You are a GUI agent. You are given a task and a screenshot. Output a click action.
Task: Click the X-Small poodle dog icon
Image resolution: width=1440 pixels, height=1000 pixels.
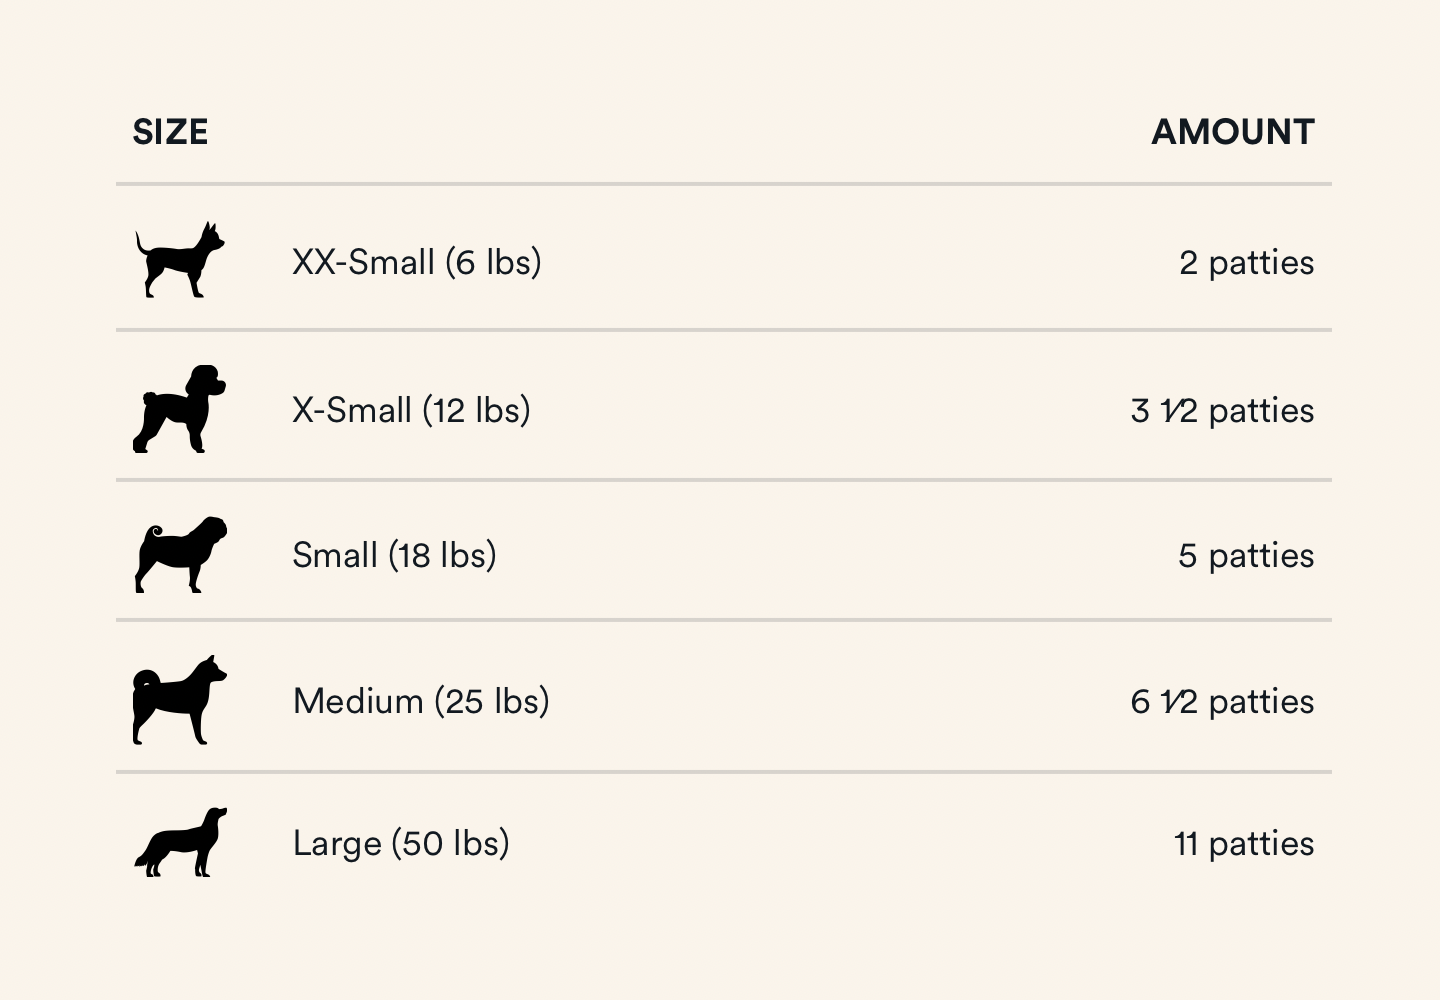[x=180, y=408]
